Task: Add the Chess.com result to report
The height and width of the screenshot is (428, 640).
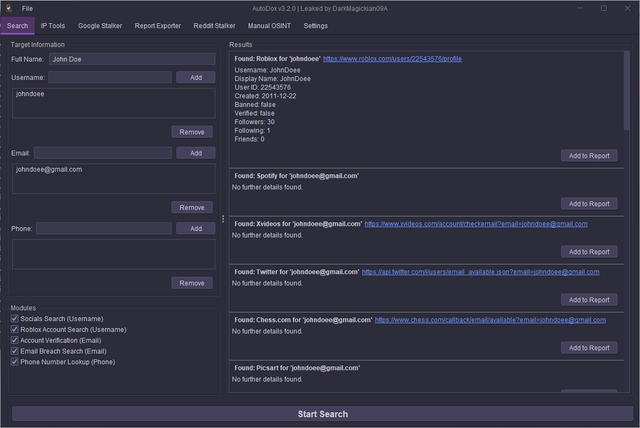Action: (589, 348)
